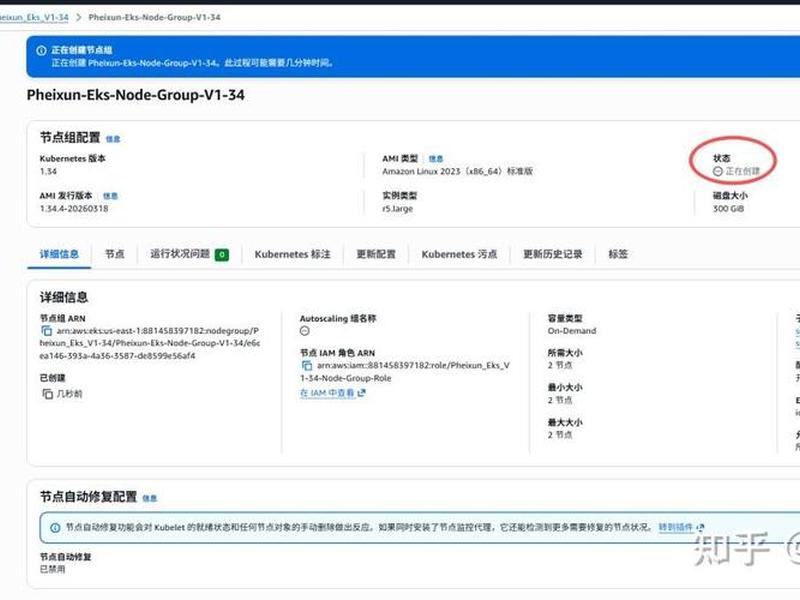Click the 正在创建 status text
Image resolution: width=800 pixels, height=600 pixels.
(x=743, y=171)
